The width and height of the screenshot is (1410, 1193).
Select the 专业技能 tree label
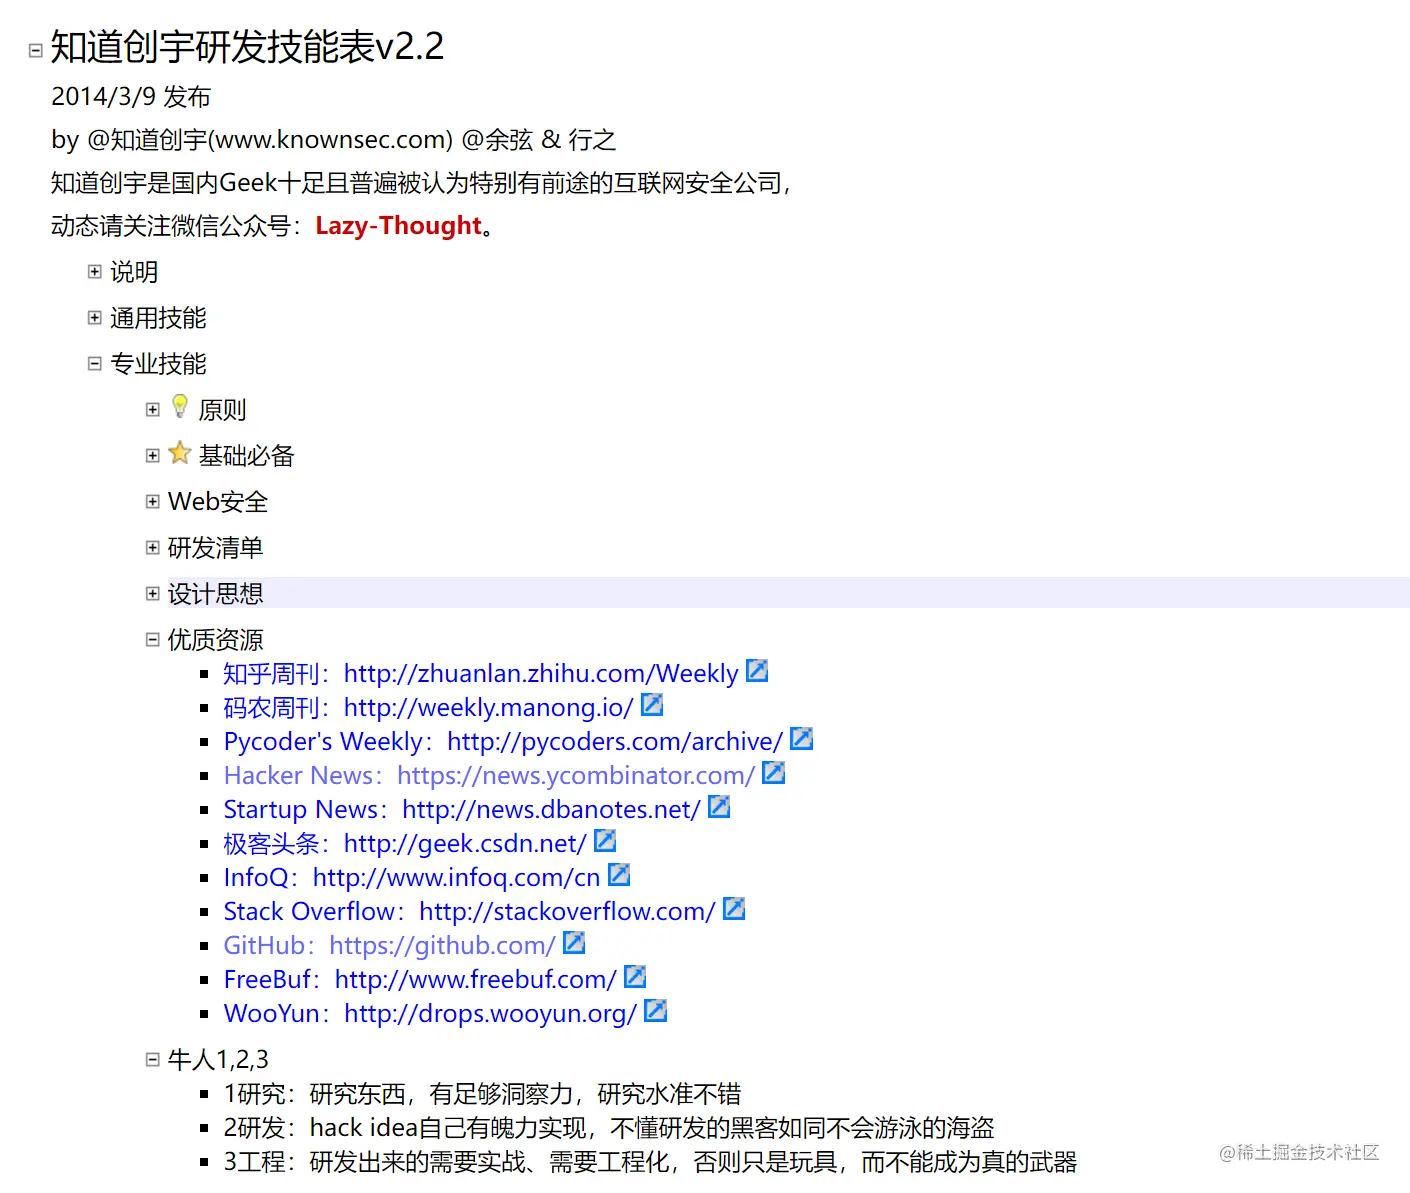158,364
